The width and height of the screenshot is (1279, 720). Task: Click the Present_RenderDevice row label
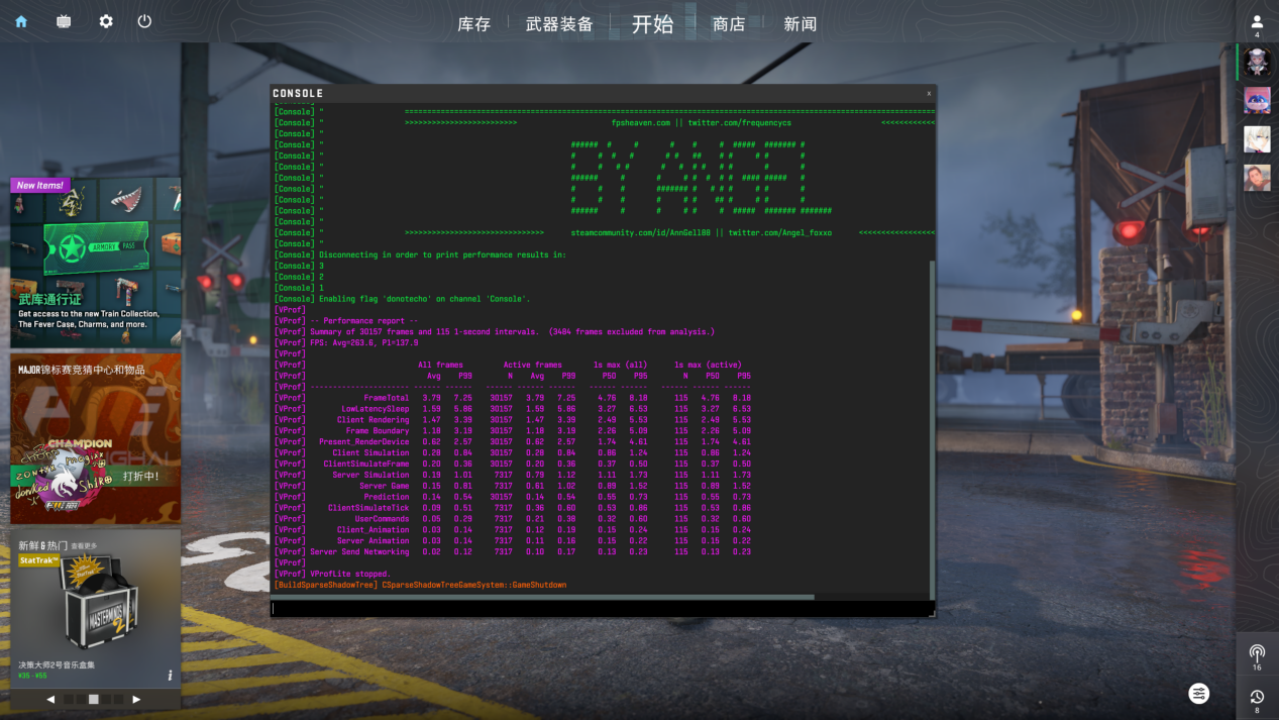(364, 441)
